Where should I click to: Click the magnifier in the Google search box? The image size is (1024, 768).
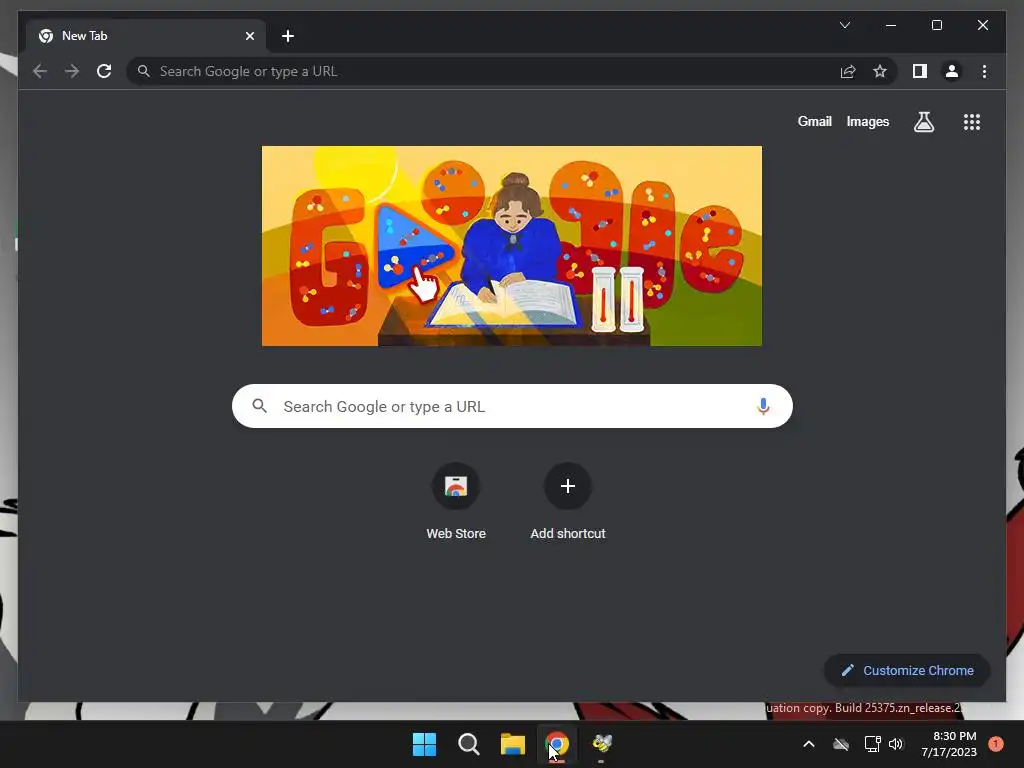(x=259, y=406)
